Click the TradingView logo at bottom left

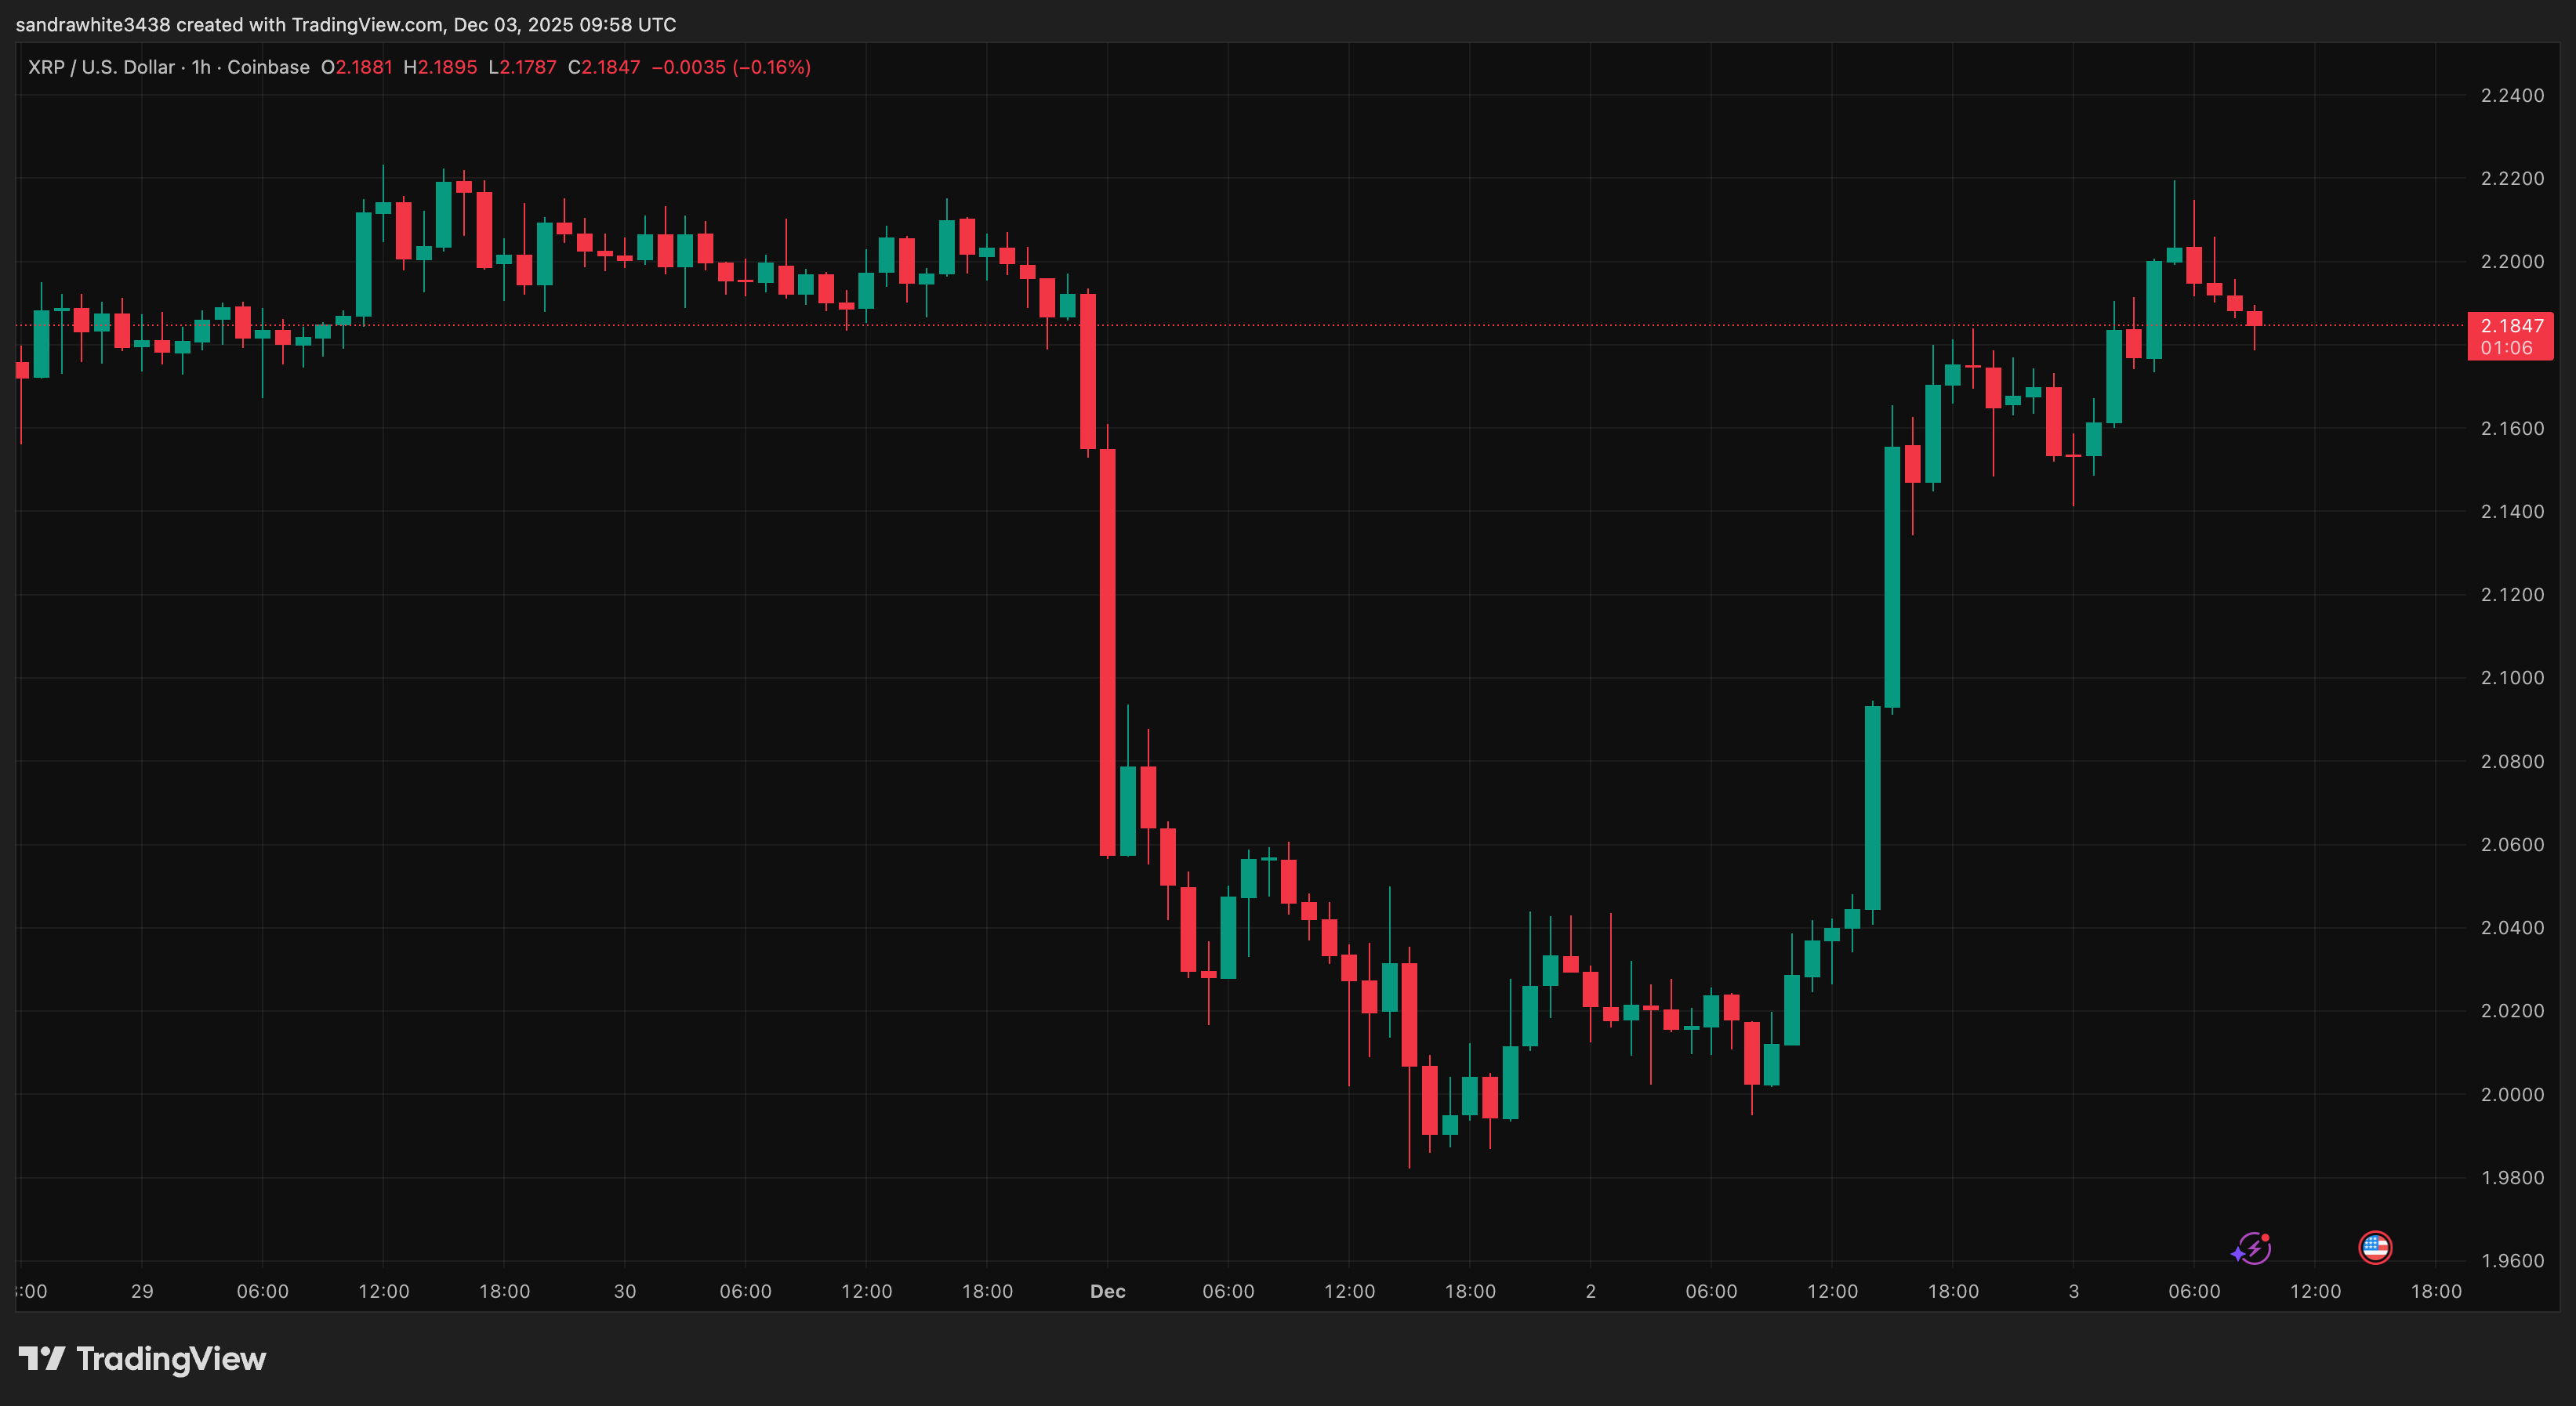[x=142, y=1358]
